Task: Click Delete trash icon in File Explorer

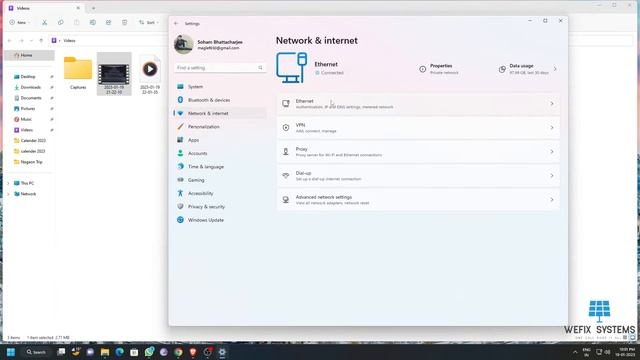Action: pyautogui.click(x=124, y=22)
